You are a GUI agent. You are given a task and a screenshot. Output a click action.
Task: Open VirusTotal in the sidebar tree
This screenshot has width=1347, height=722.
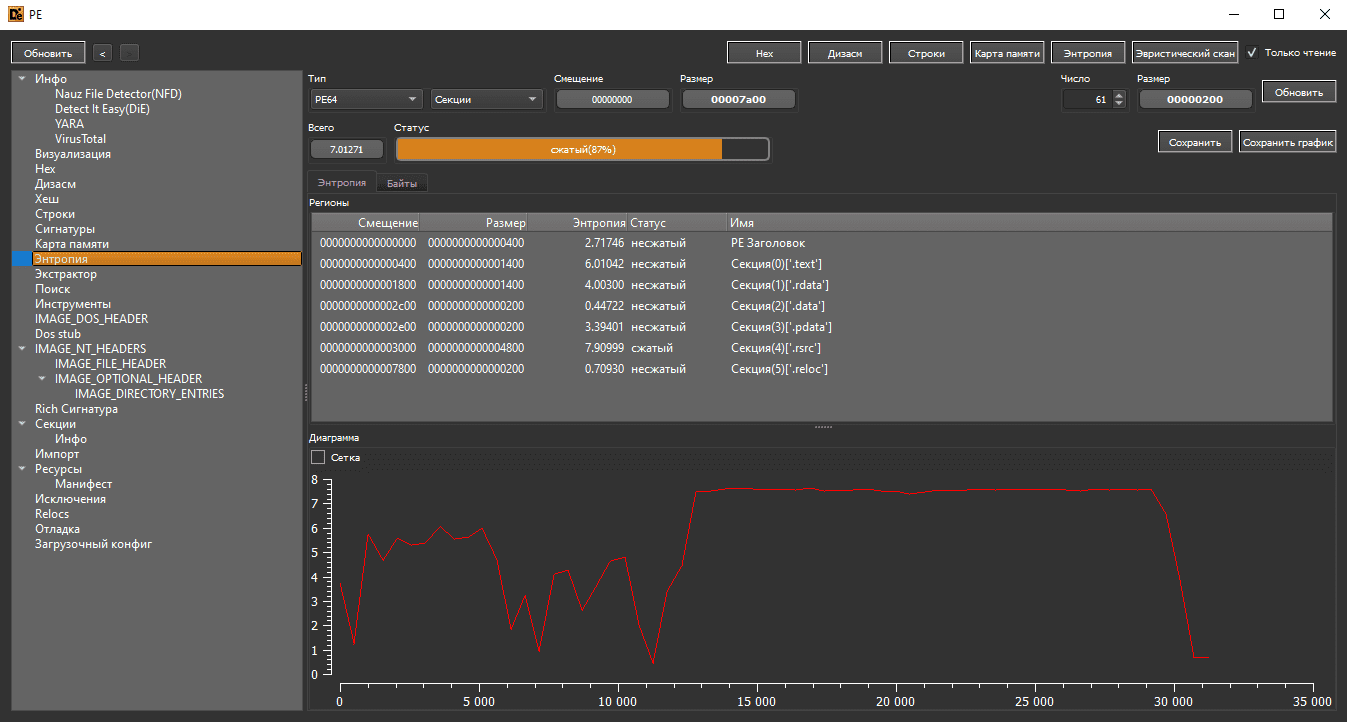click(80, 139)
